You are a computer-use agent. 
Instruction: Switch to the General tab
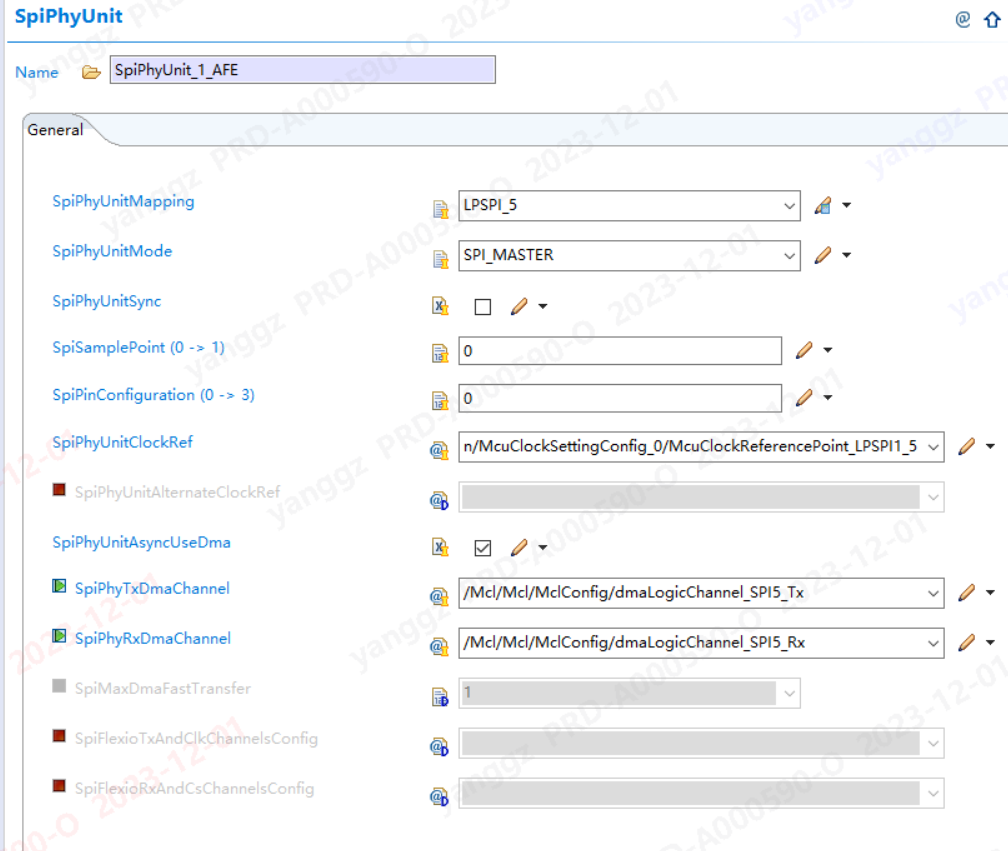(55, 130)
